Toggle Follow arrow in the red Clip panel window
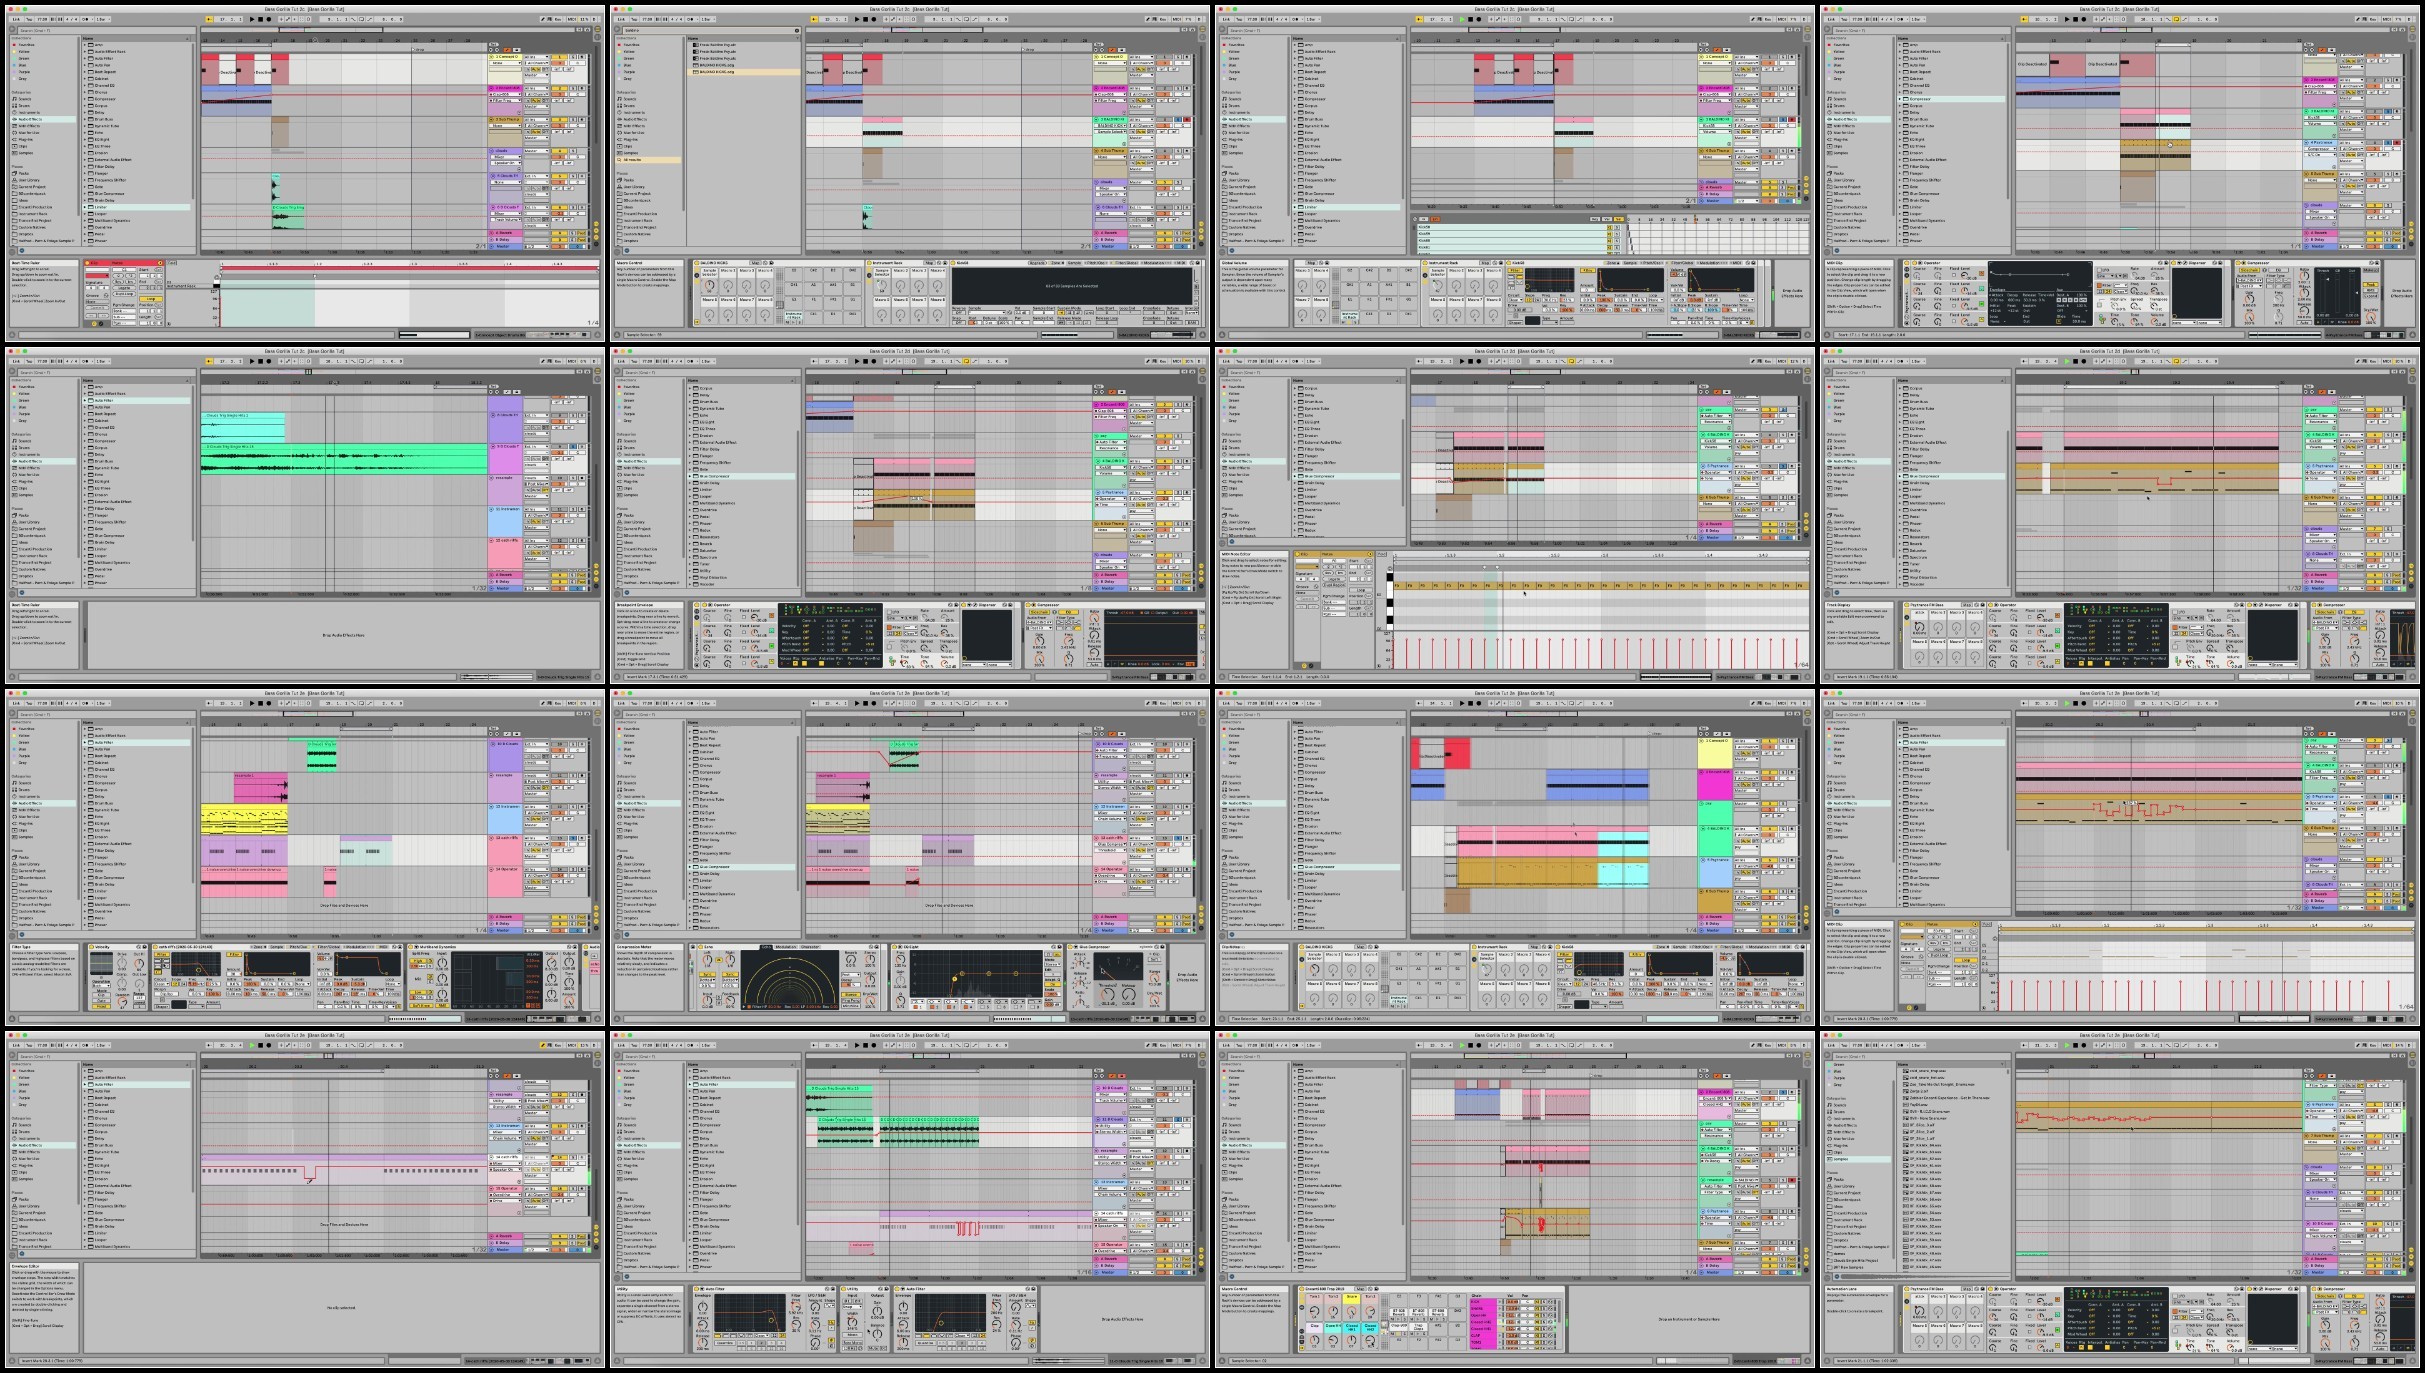Image resolution: width=2425 pixels, height=1373 pixels. (208, 19)
